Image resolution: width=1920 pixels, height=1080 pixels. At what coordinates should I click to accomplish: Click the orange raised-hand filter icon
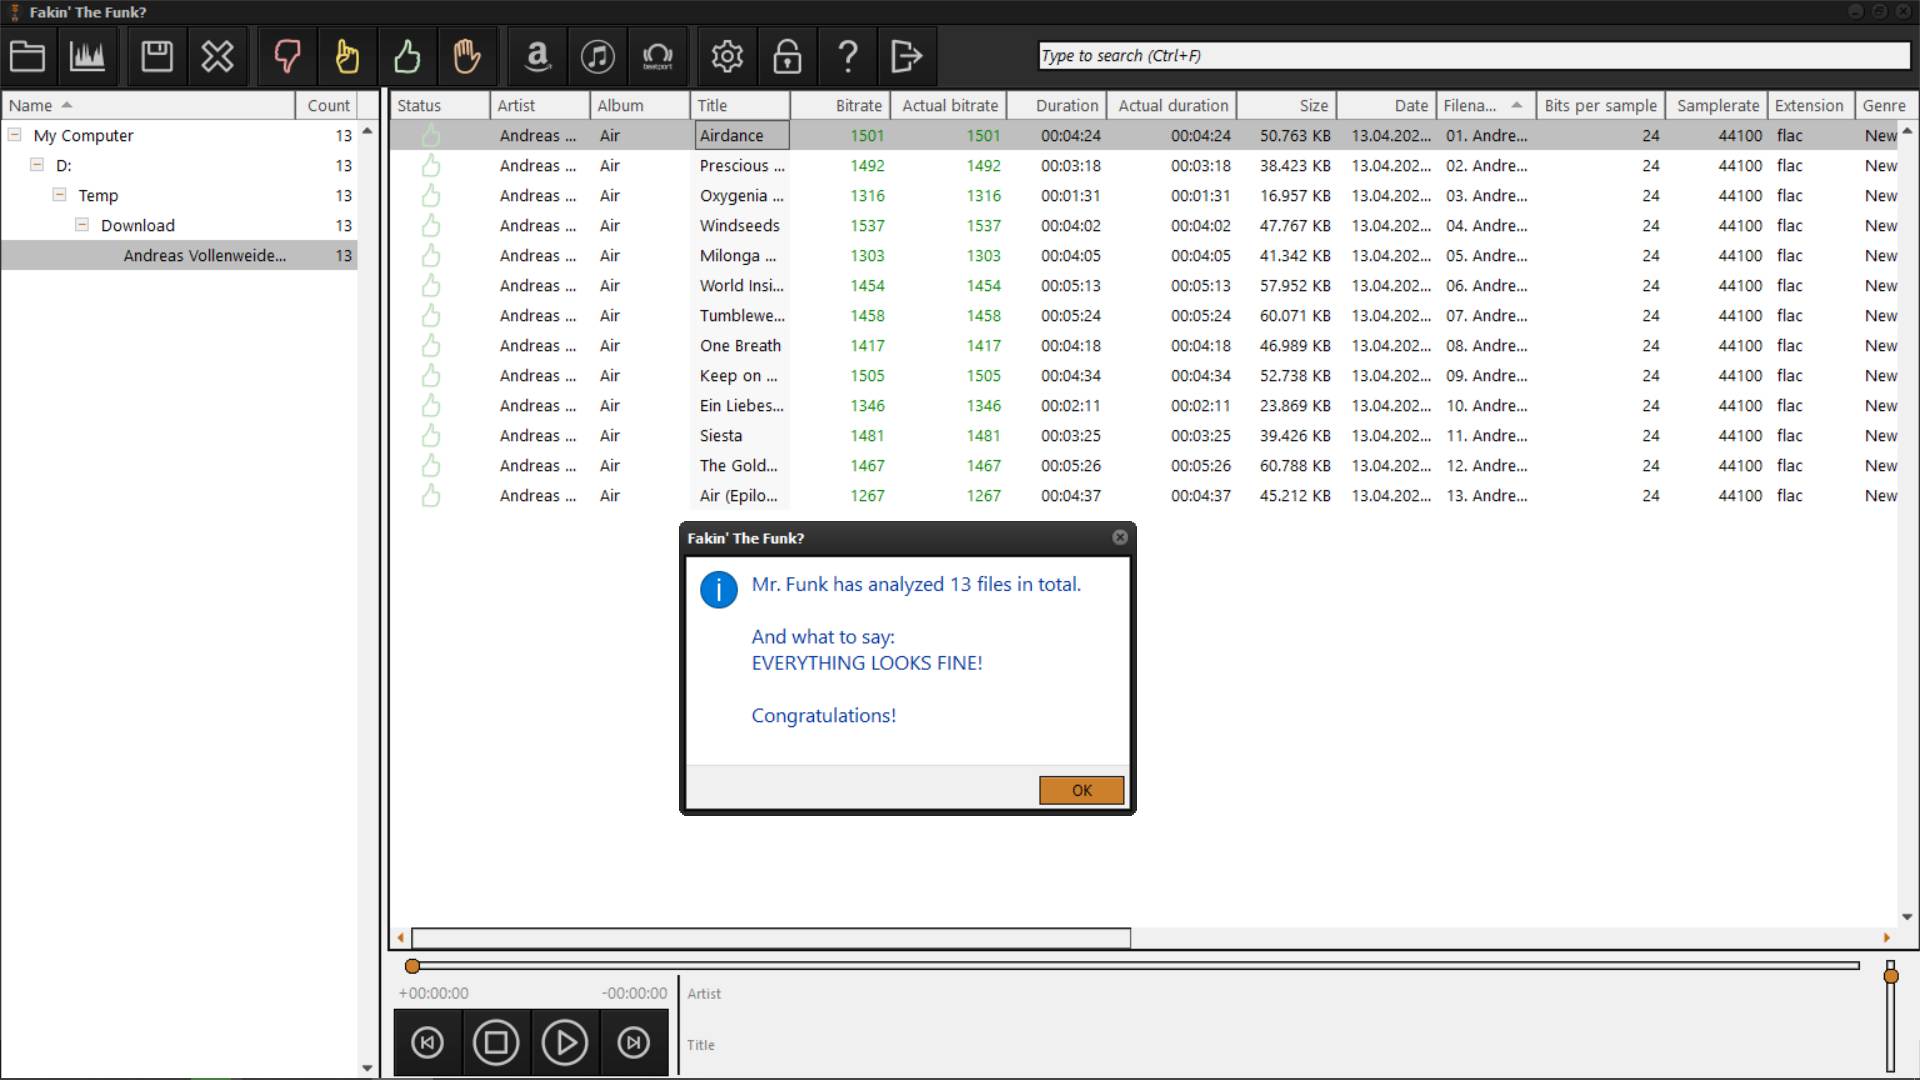tap(467, 56)
